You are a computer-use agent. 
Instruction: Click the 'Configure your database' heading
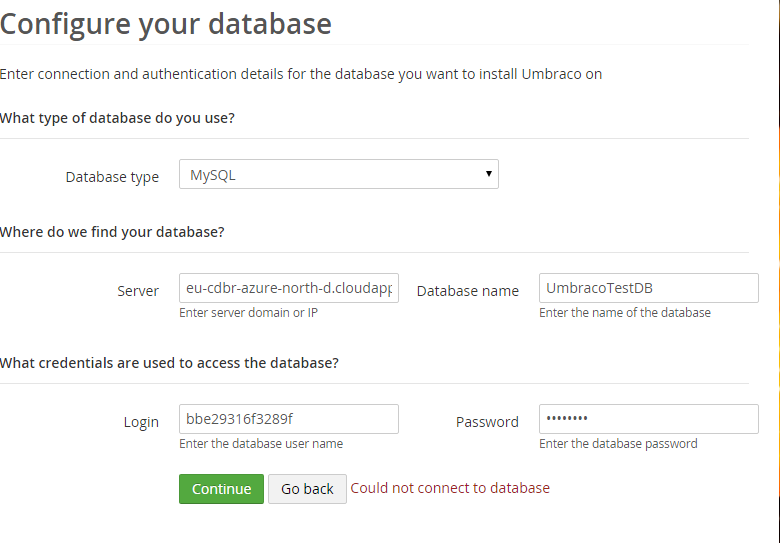(166, 24)
